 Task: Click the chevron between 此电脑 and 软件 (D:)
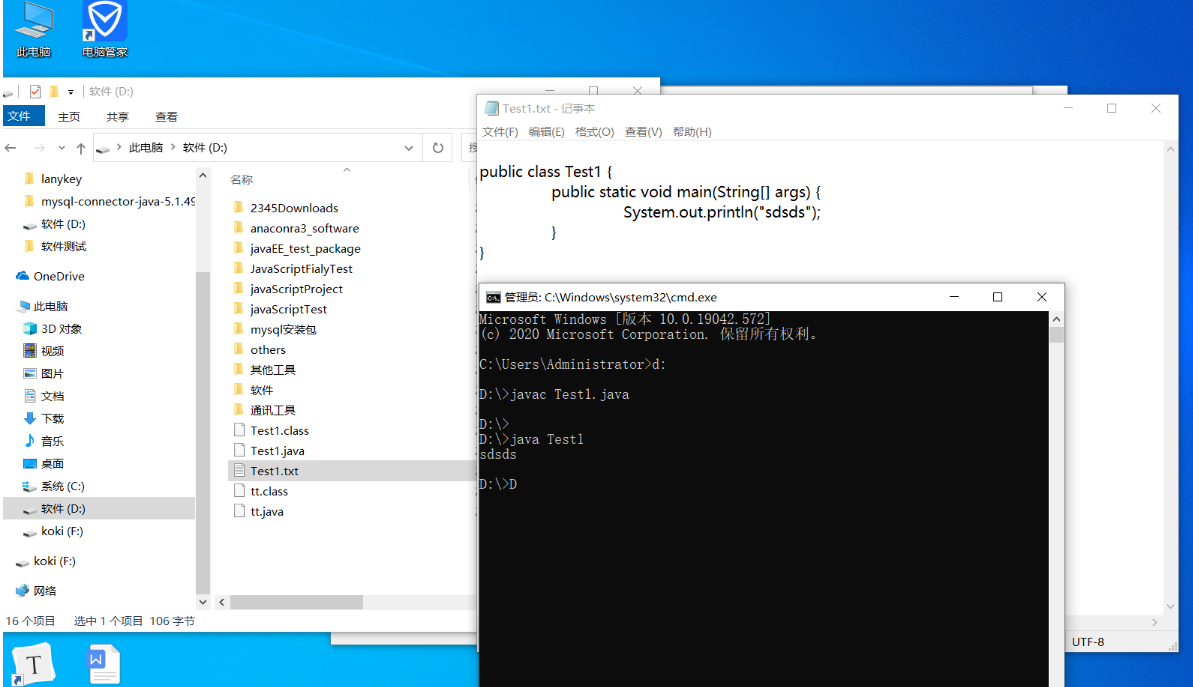coord(173,147)
